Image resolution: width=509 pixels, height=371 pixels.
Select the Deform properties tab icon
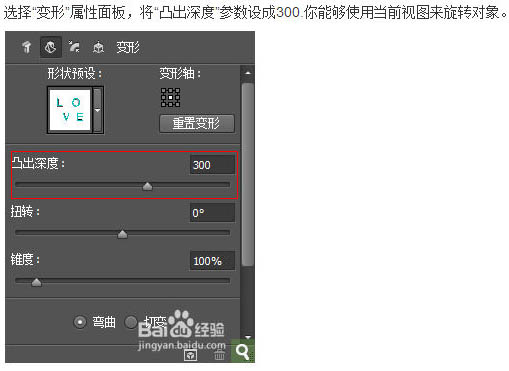(51, 47)
